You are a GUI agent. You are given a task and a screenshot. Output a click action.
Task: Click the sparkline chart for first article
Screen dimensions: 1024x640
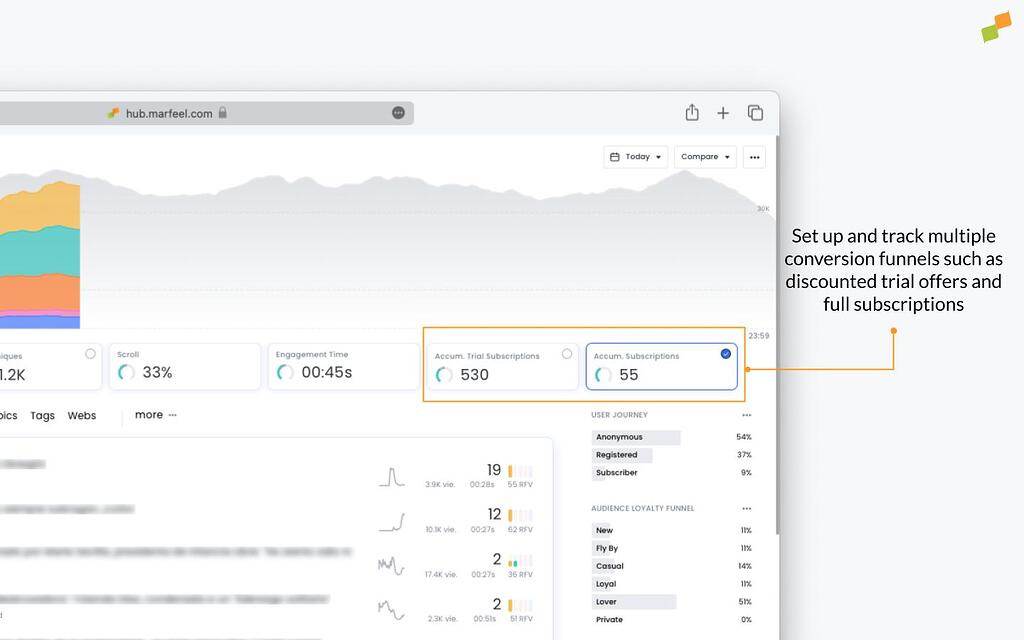click(x=391, y=477)
